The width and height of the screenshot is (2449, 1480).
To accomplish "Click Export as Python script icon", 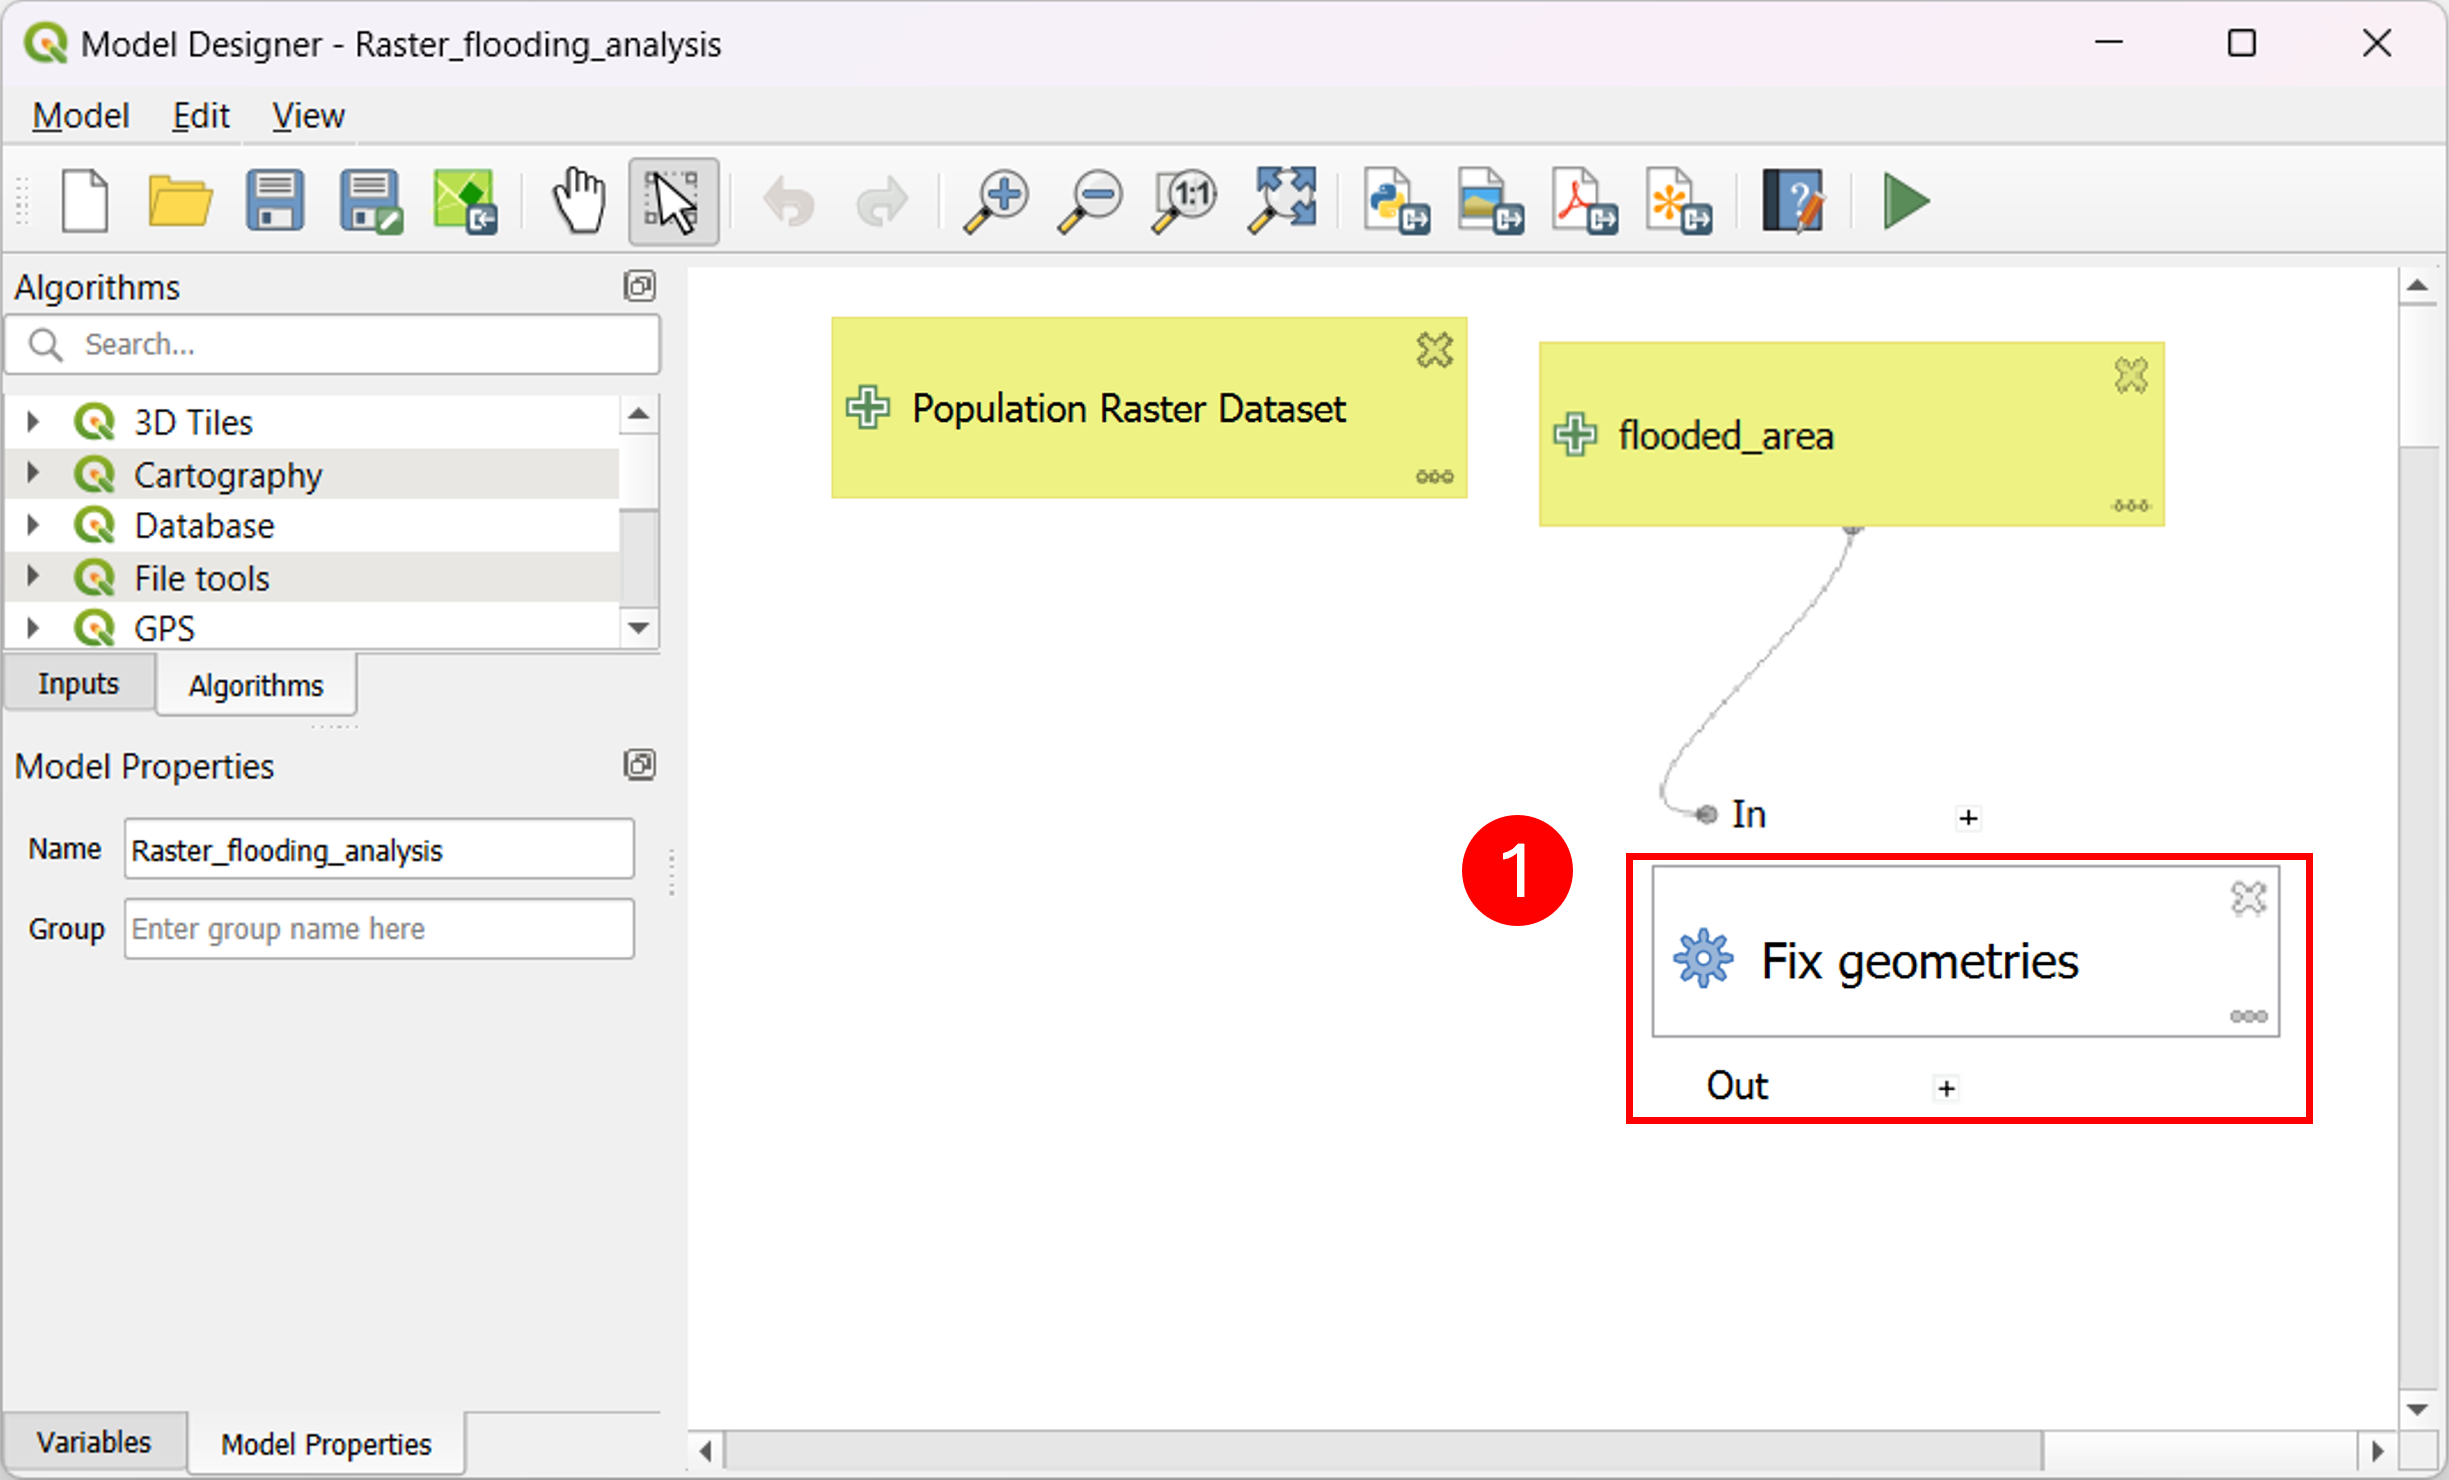I will (1396, 201).
